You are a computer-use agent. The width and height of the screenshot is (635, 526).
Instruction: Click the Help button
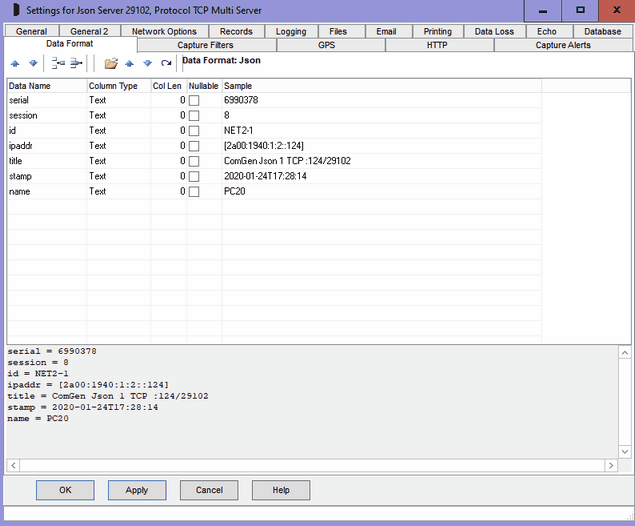coord(281,490)
